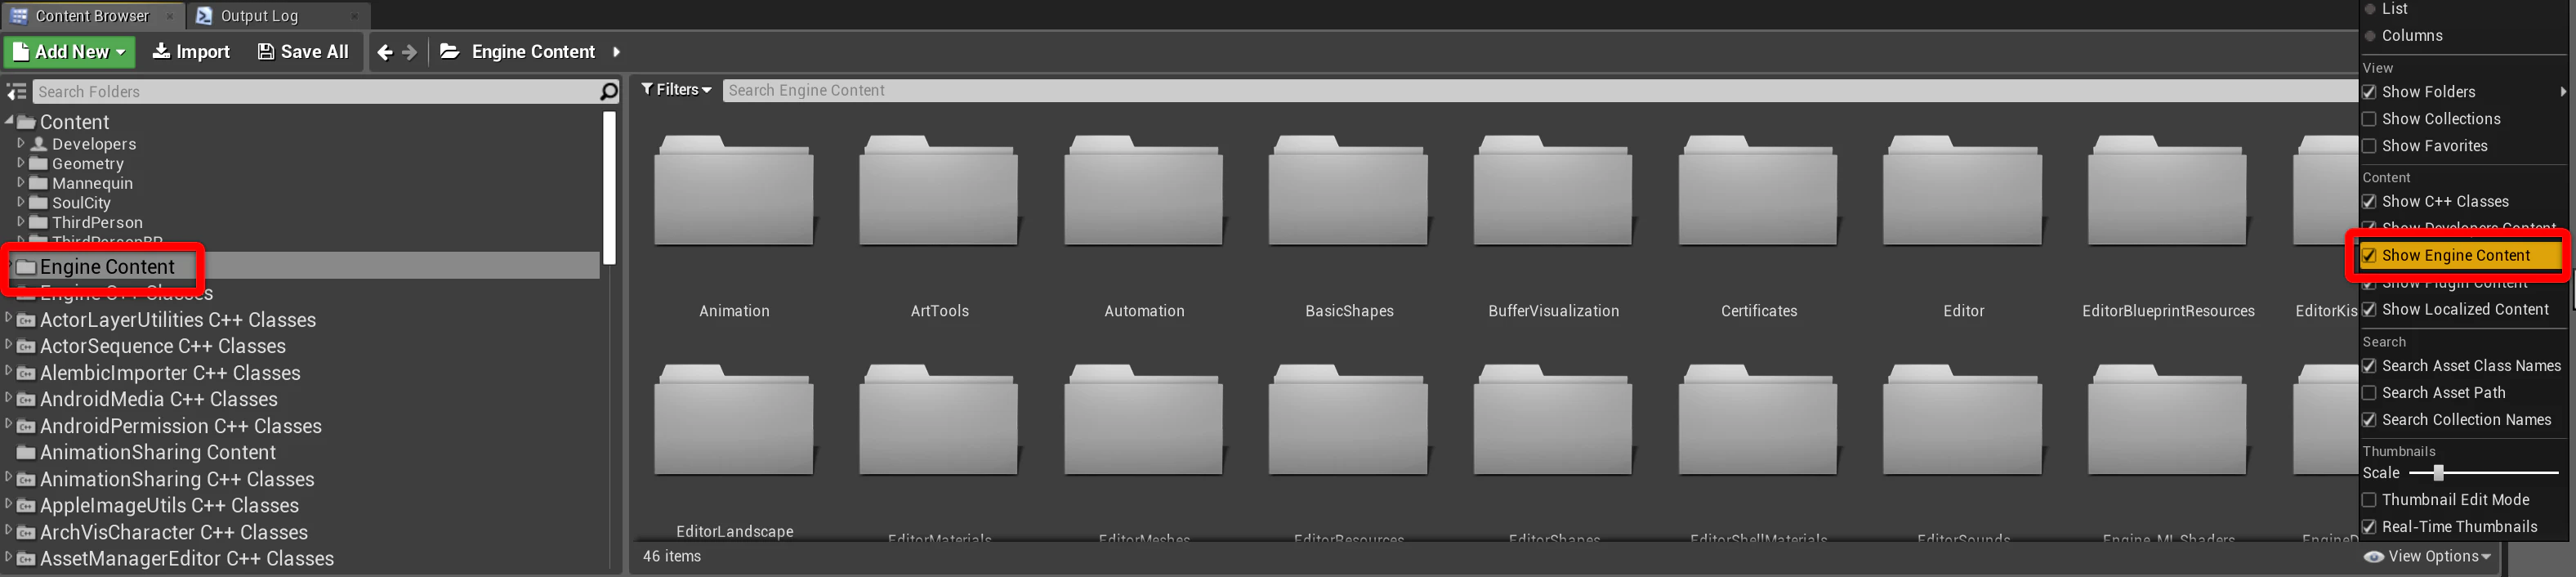This screenshot has height=577, width=2576.
Task: Select the Automation folder icon
Action: click(x=1144, y=191)
